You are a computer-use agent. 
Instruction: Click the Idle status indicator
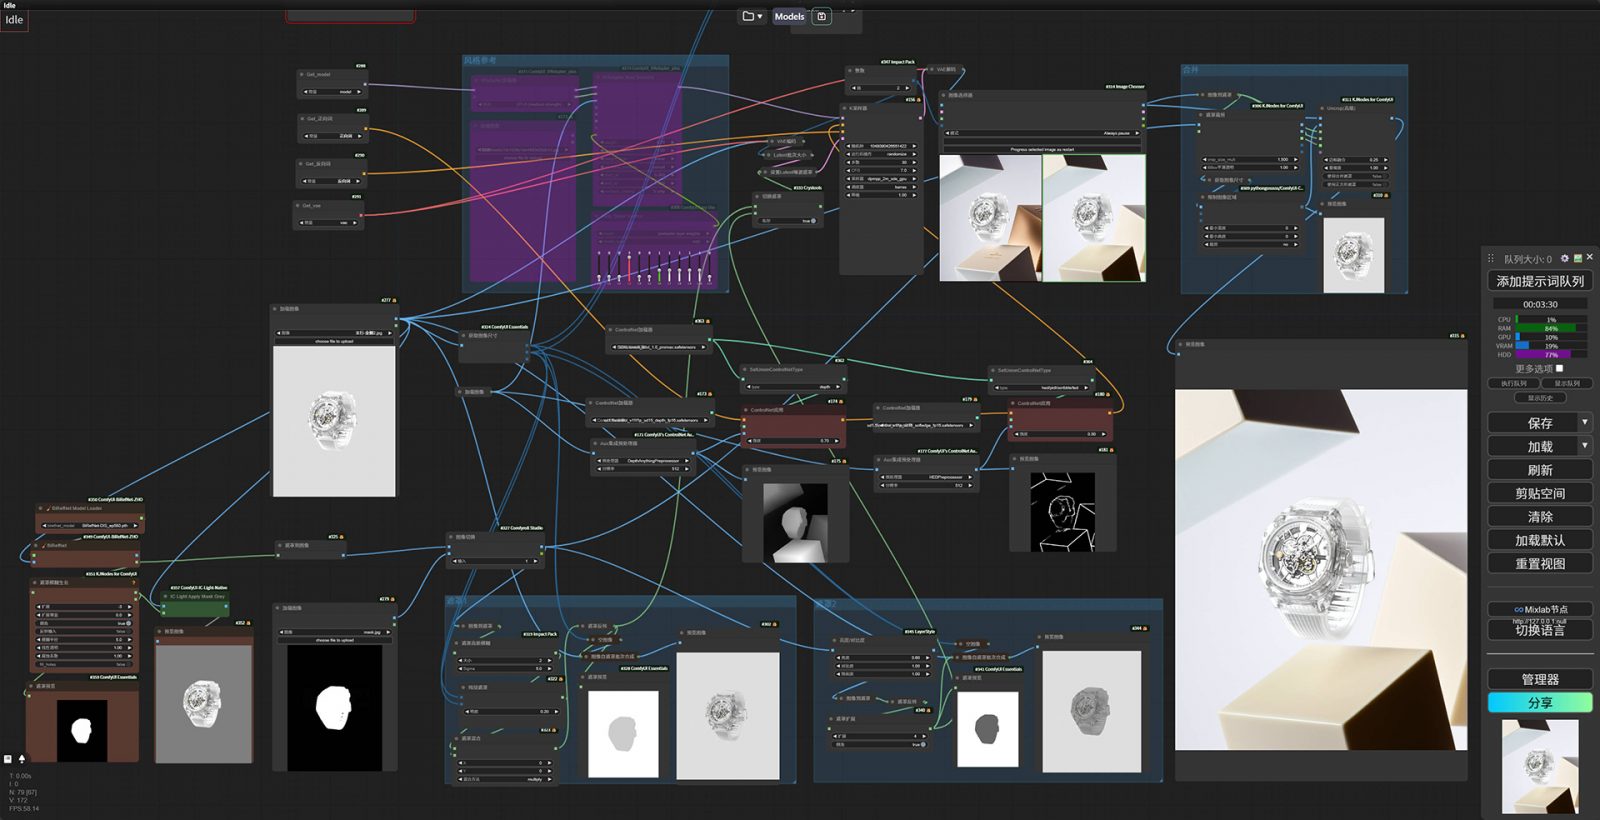[x=14, y=20]
